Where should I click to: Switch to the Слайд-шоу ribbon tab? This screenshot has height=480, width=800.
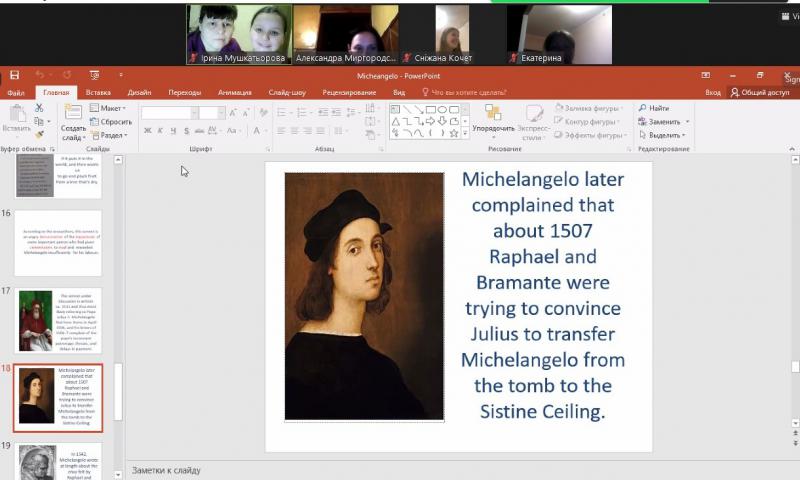tap(287, 92)
